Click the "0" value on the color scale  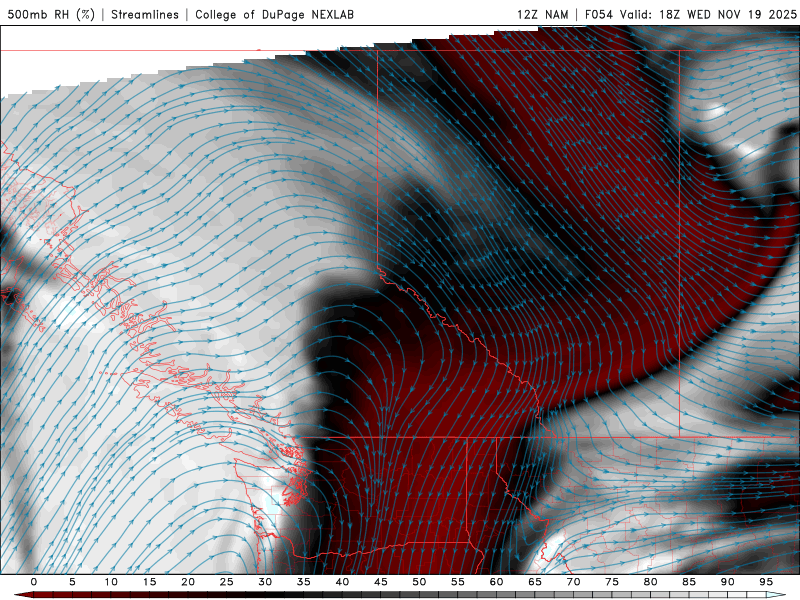(34, 582)
